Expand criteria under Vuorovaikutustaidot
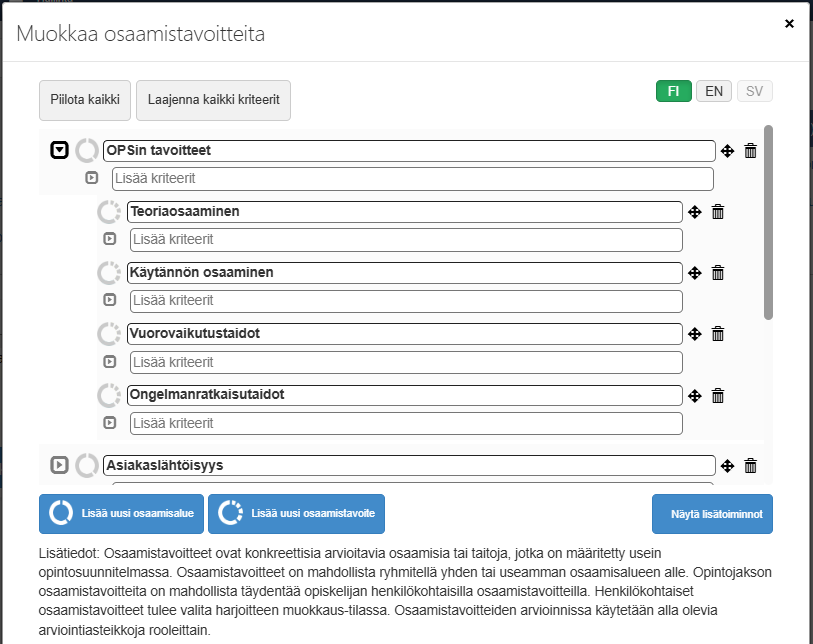The height and width of the screenshot is (644, 813). (110, 362)
